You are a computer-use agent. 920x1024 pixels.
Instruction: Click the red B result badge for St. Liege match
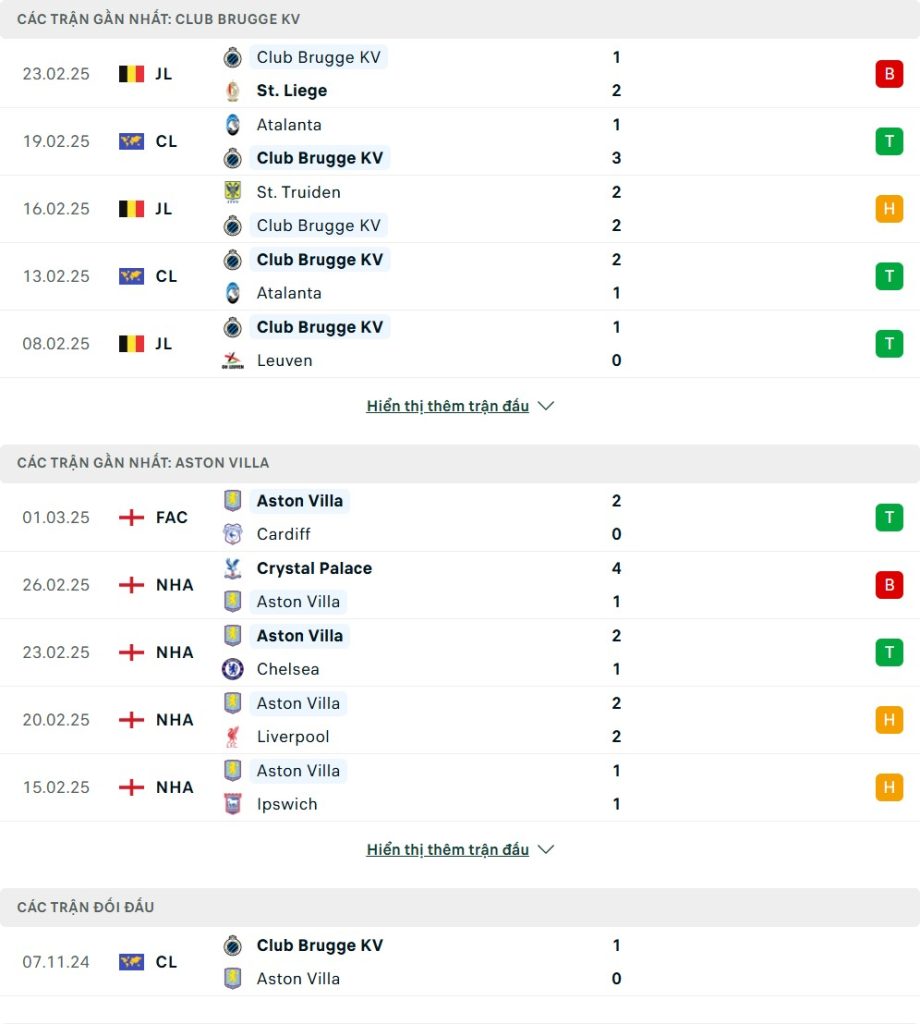(889, 74)
